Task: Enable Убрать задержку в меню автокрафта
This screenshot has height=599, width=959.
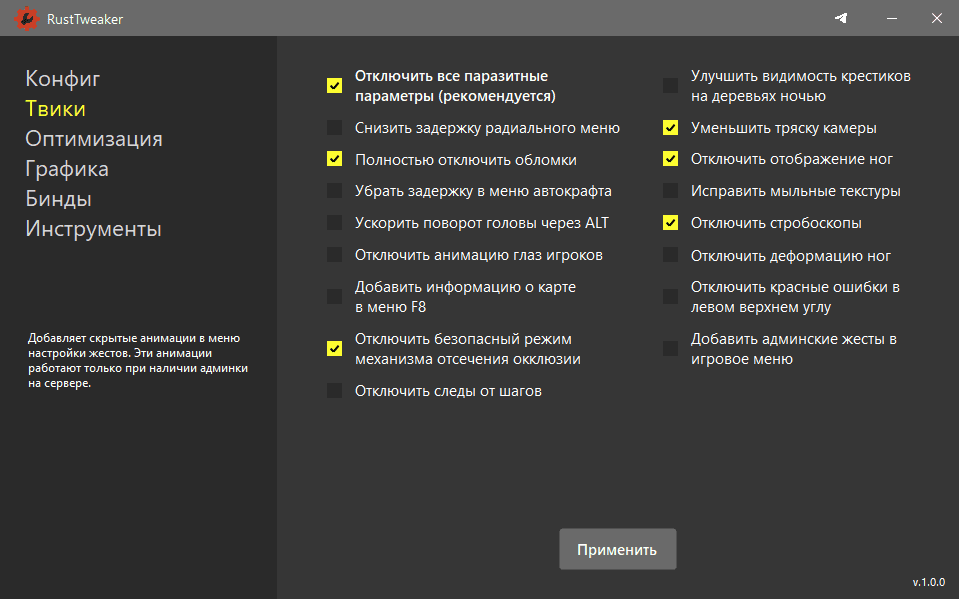Action: pyautogui.click(x=334, y=191)
